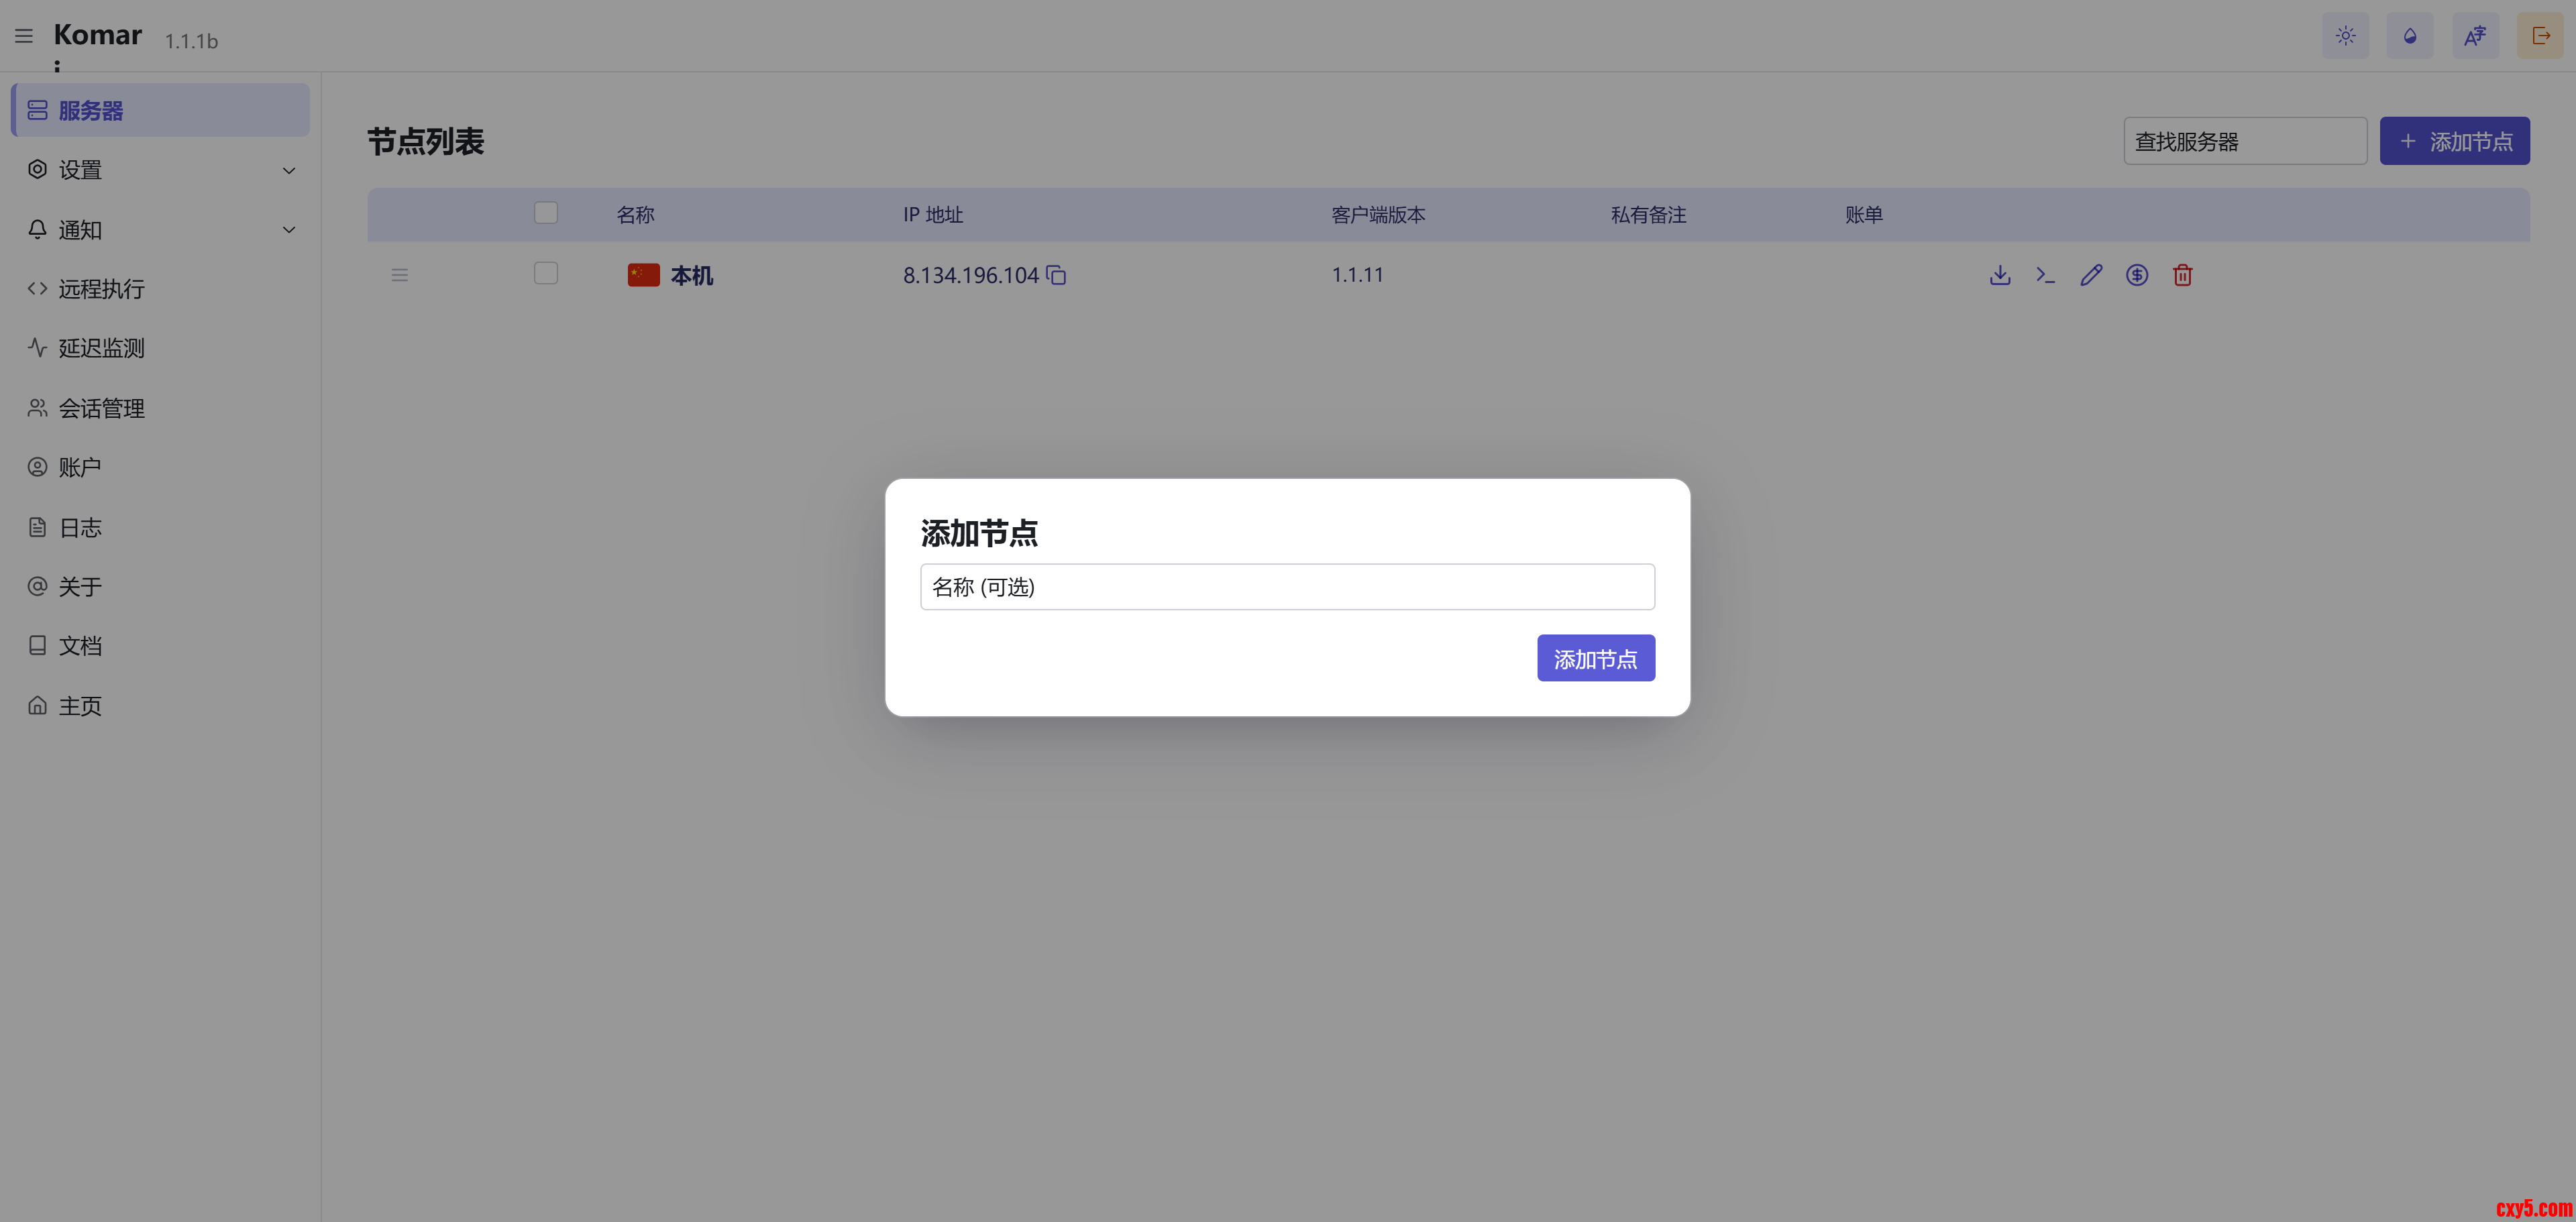Open the billing dollar icon for 本机

point(2137,275)
